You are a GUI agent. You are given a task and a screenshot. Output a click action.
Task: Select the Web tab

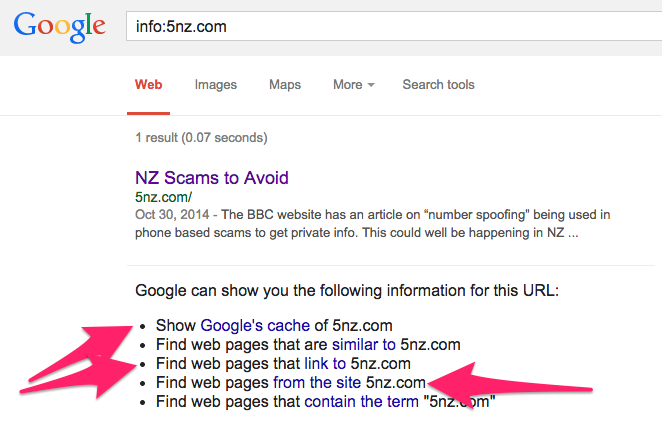148,84
